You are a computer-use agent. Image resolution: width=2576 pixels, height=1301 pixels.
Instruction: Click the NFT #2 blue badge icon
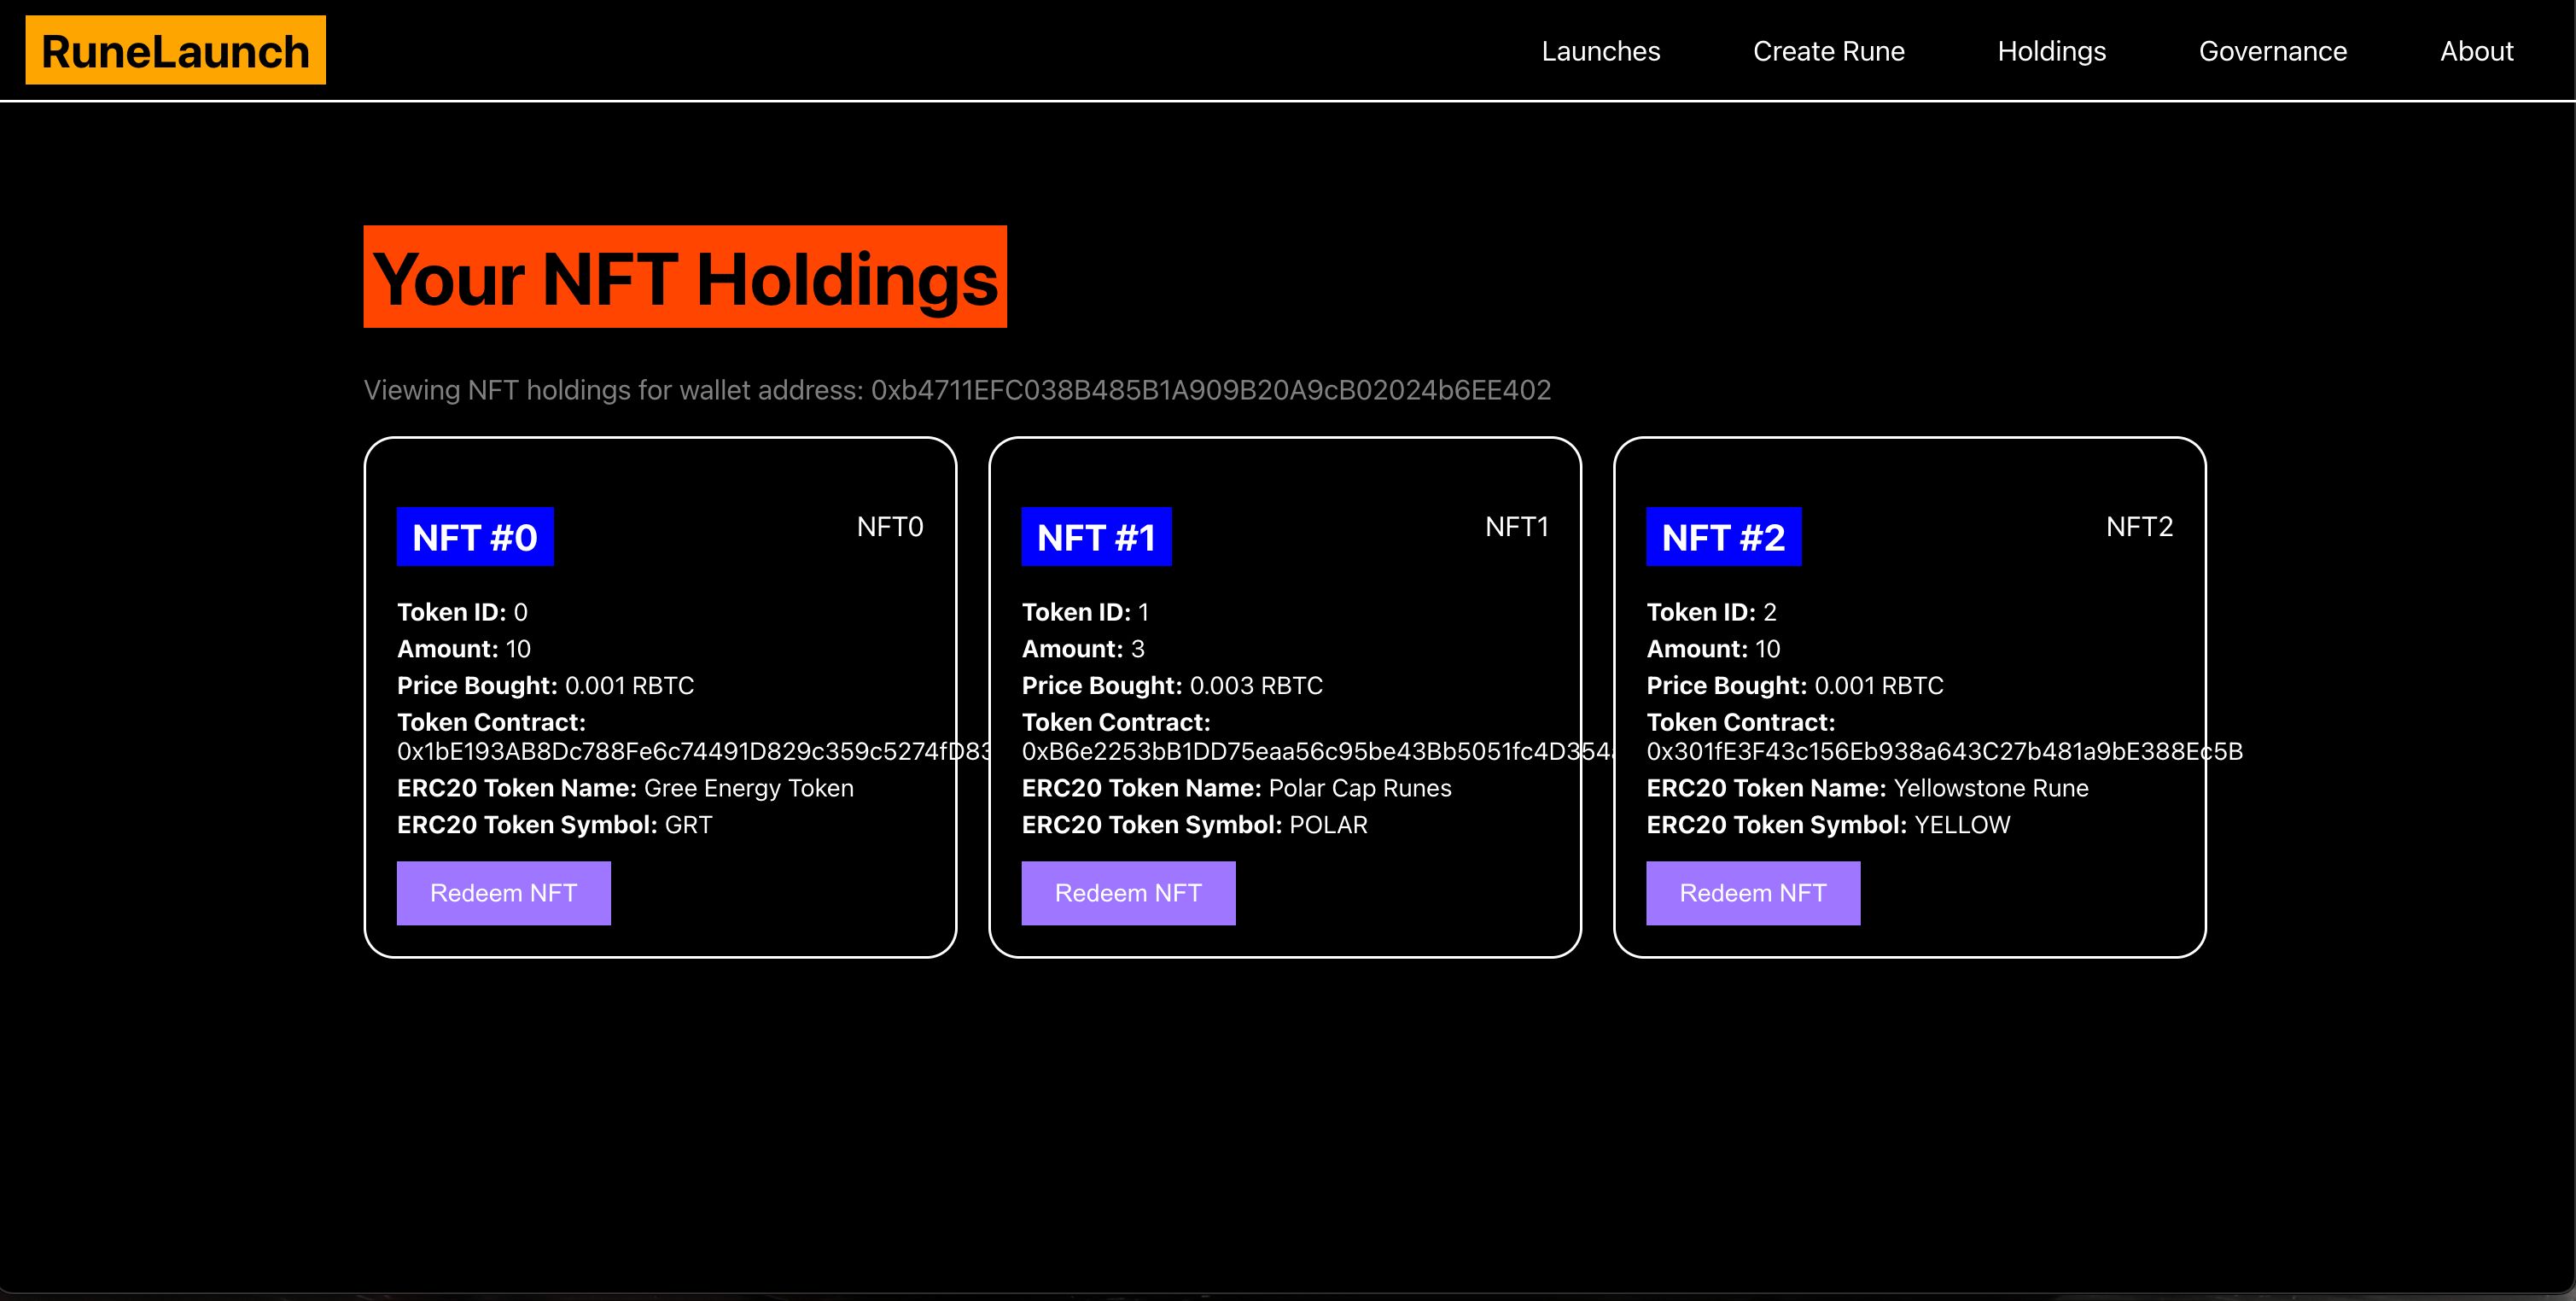click(1725, 536)
